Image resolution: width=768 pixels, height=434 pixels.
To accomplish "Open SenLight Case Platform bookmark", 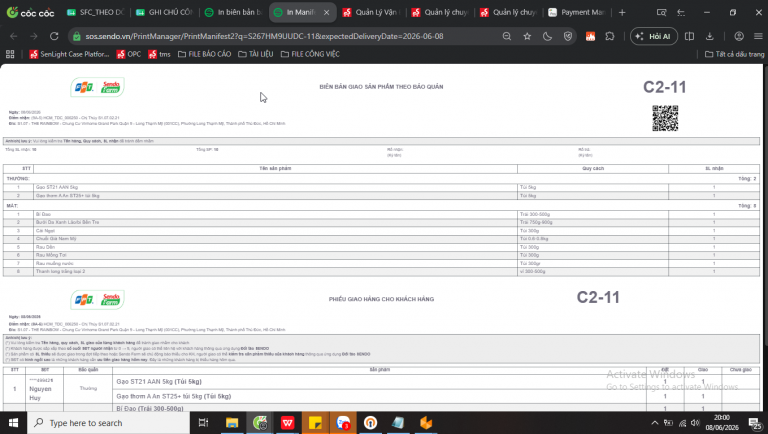I will point(69,54).
